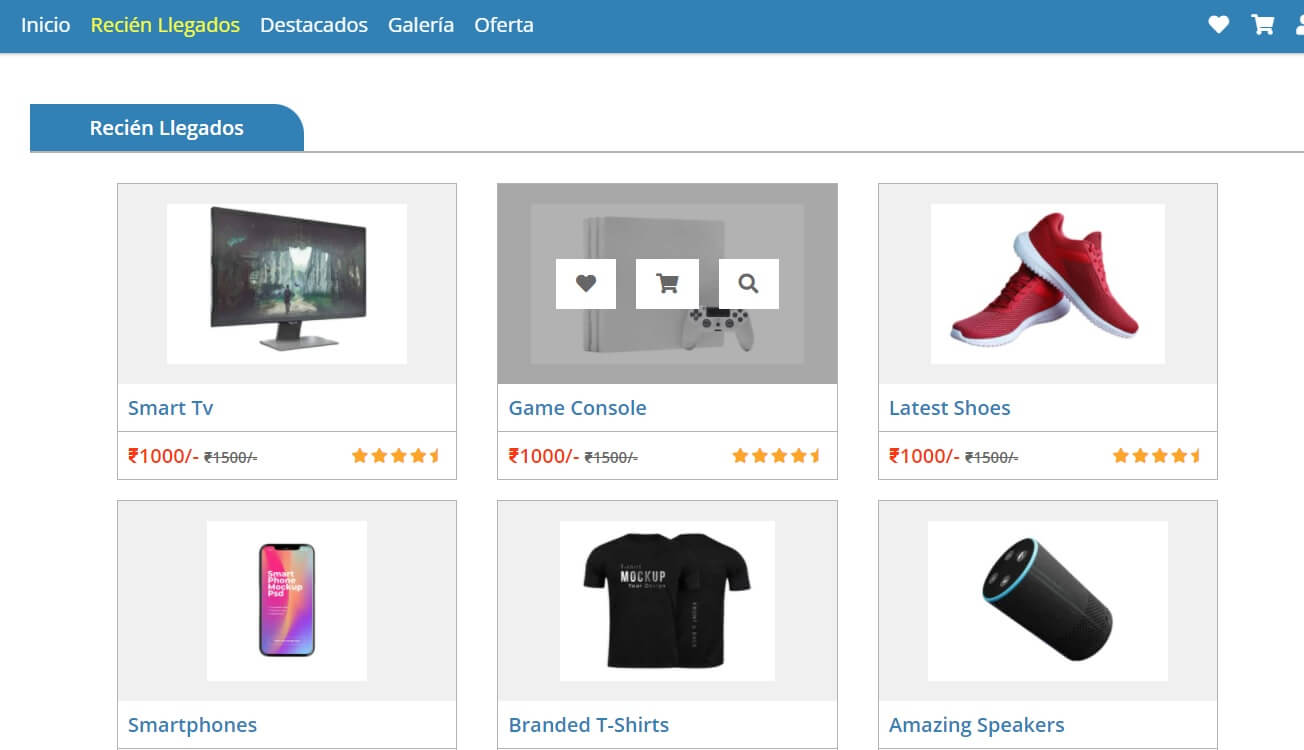Click the user account icon in navbar
The width and height of the screenshot is (1304, 750).
pos(1299,25)
